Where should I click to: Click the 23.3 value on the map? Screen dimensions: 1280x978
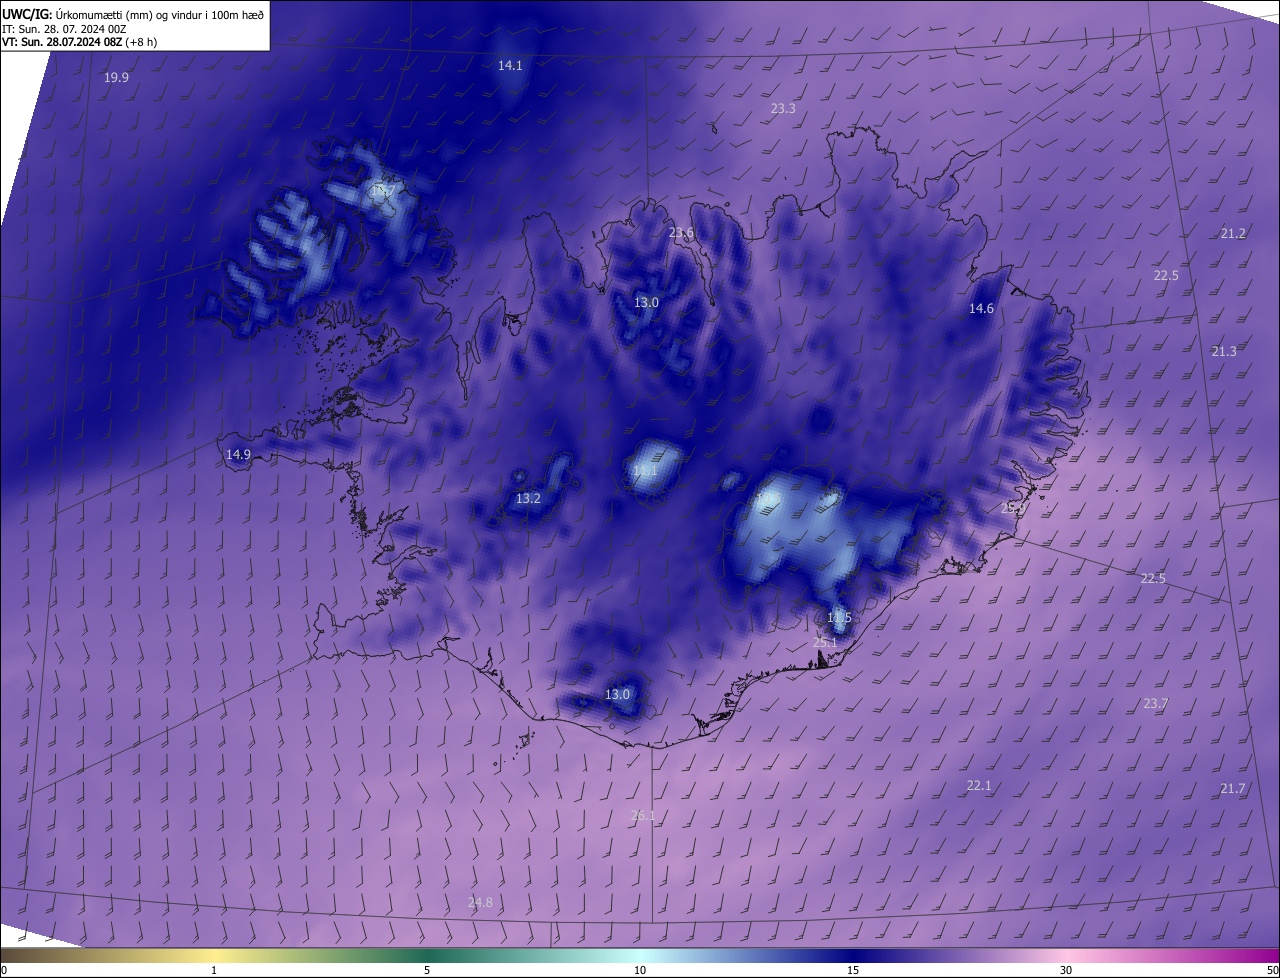tap(783, 108)
